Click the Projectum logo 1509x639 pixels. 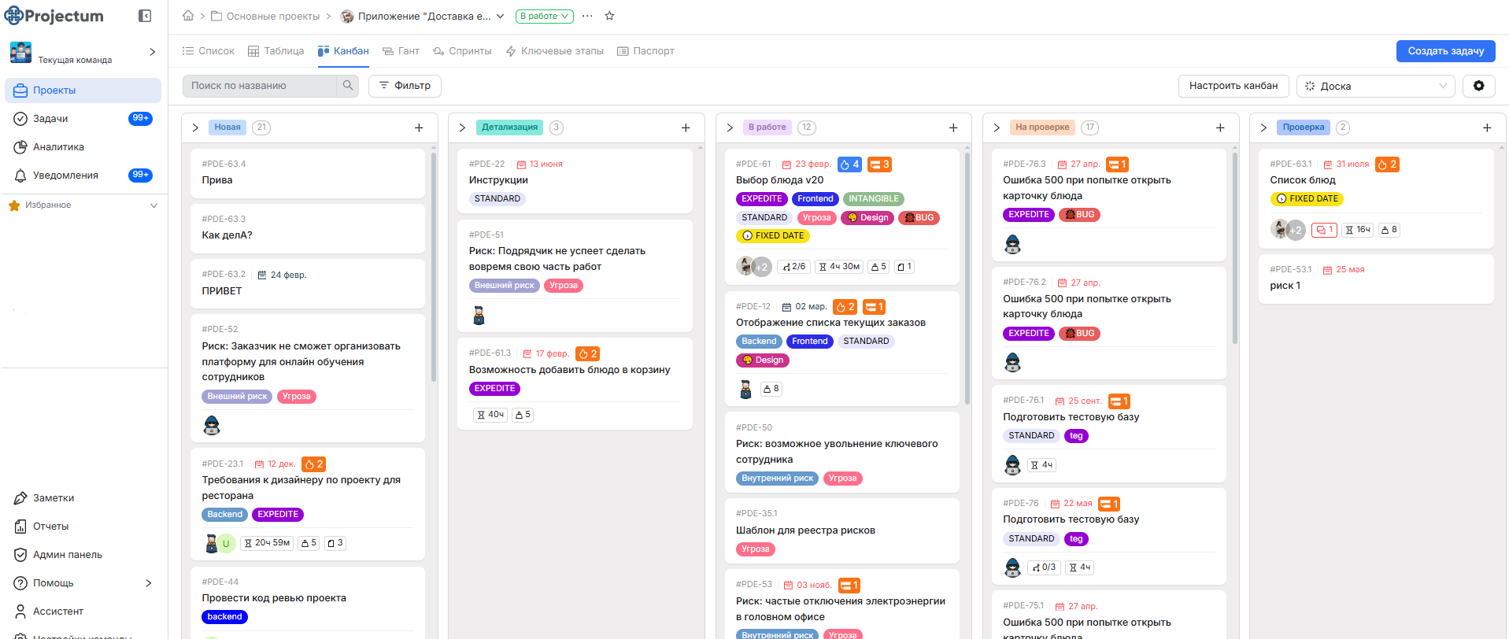pos(55,16)
